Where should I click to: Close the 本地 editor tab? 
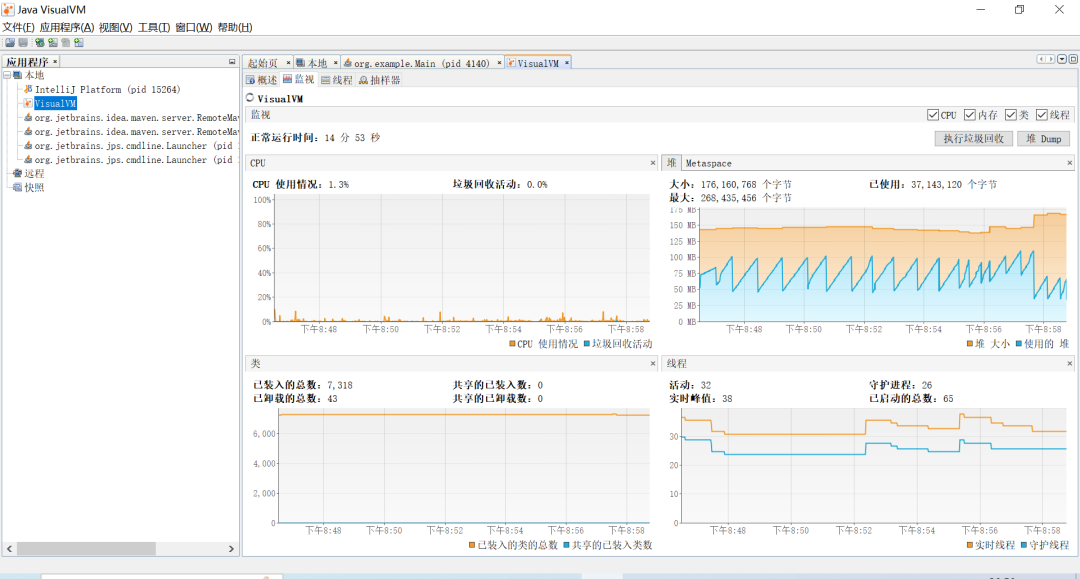pos(335,63)
